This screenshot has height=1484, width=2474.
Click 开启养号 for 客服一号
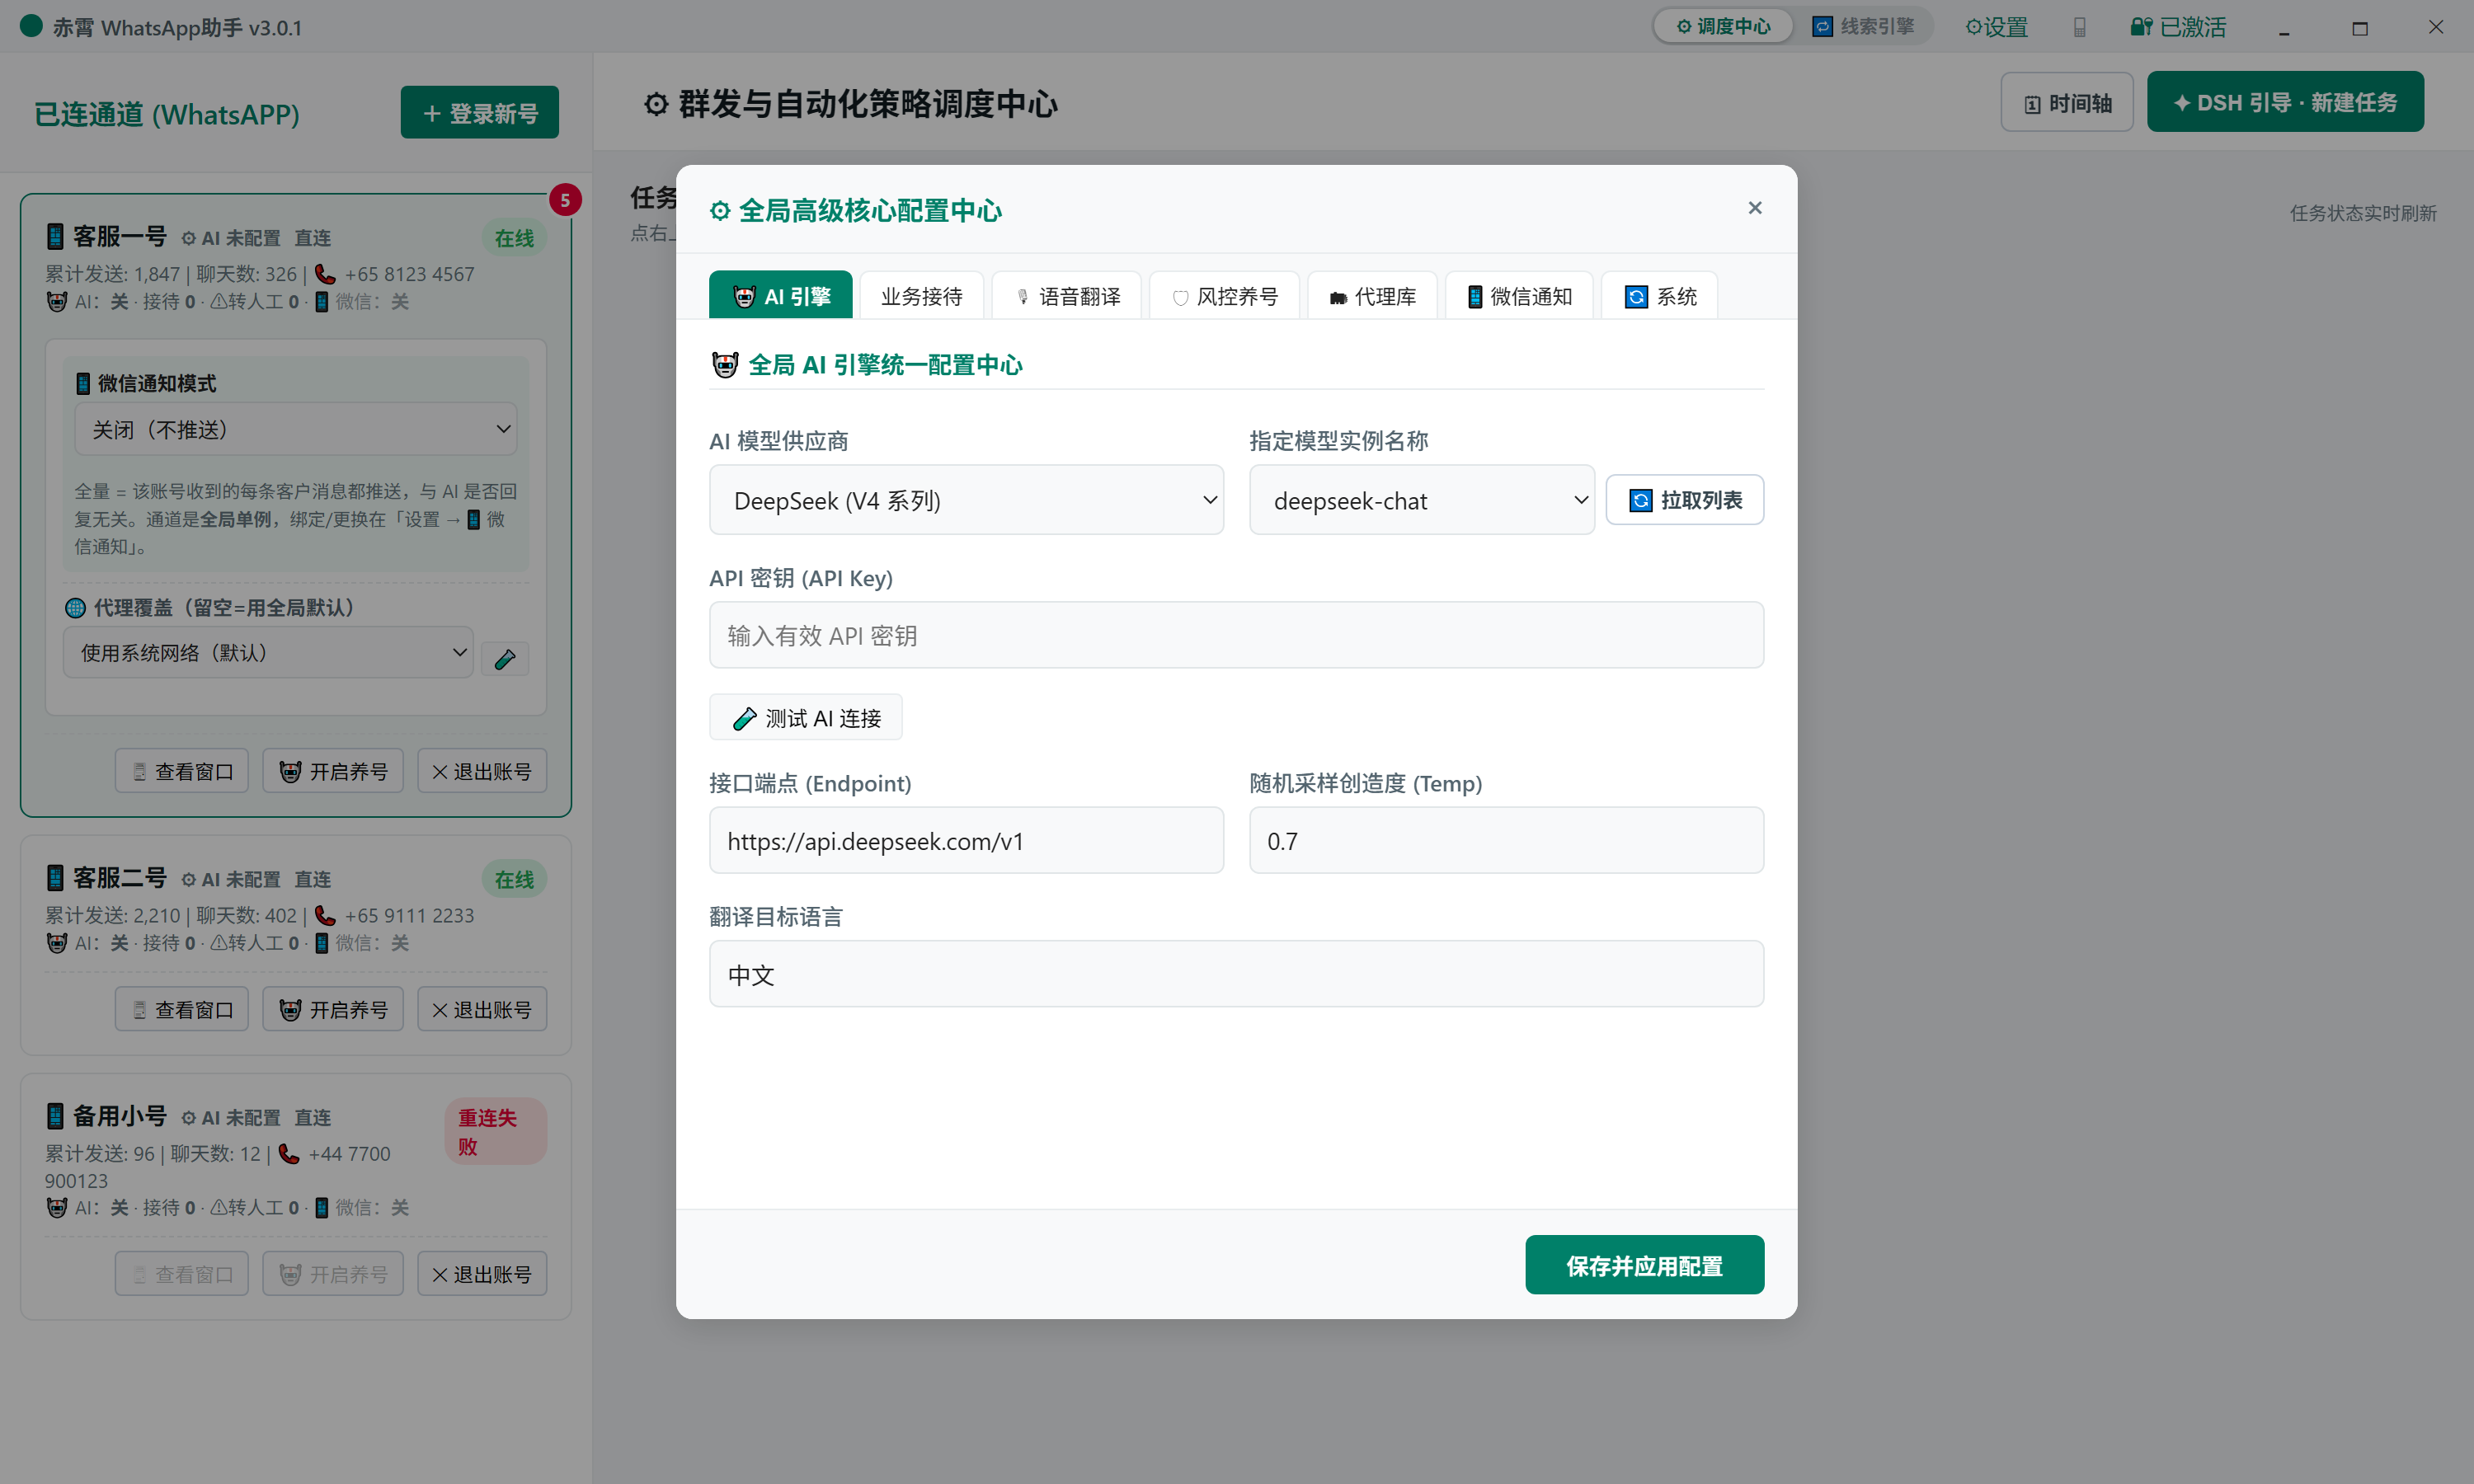pos(333,771)
